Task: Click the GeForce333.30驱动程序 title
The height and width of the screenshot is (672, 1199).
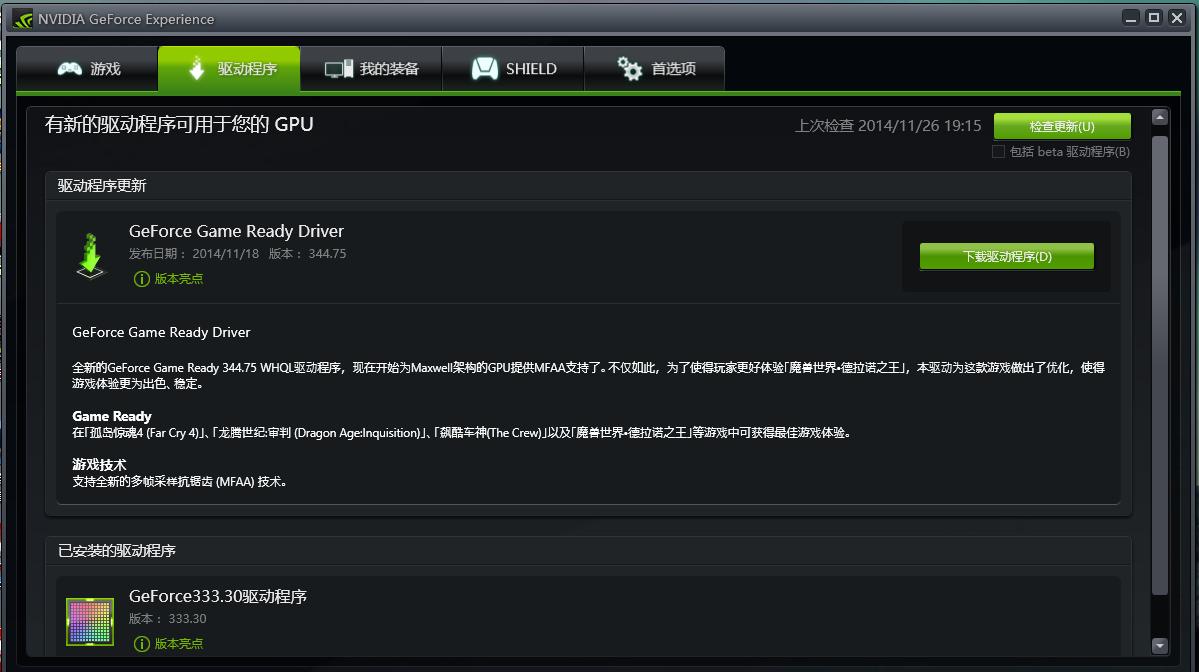Action: point(218,596)
